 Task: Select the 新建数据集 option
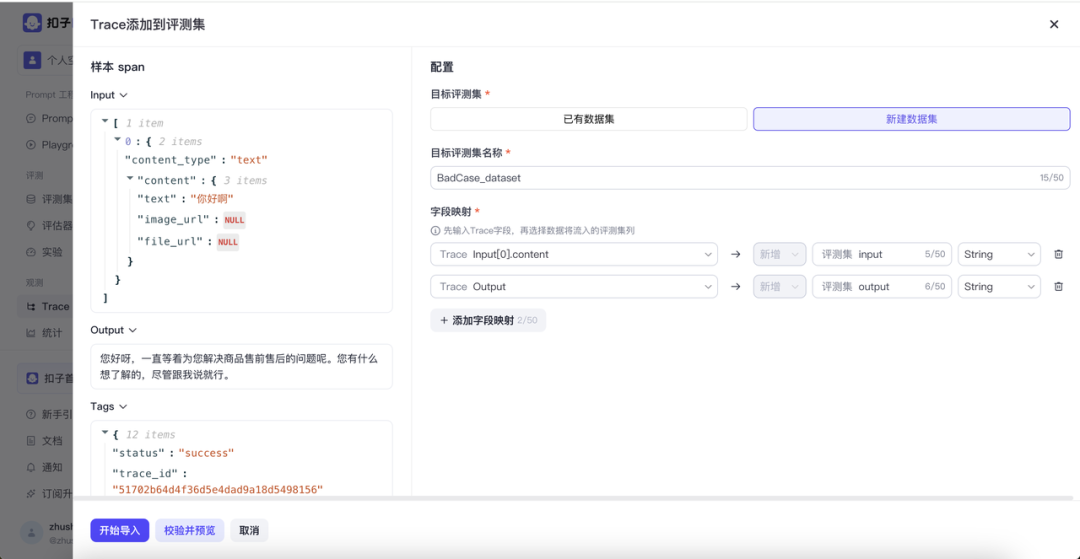(x=911, y=119)
